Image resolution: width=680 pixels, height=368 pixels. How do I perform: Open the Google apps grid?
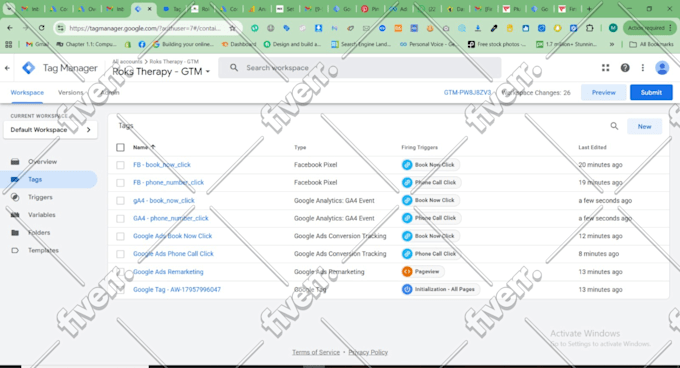coord(605,68)
